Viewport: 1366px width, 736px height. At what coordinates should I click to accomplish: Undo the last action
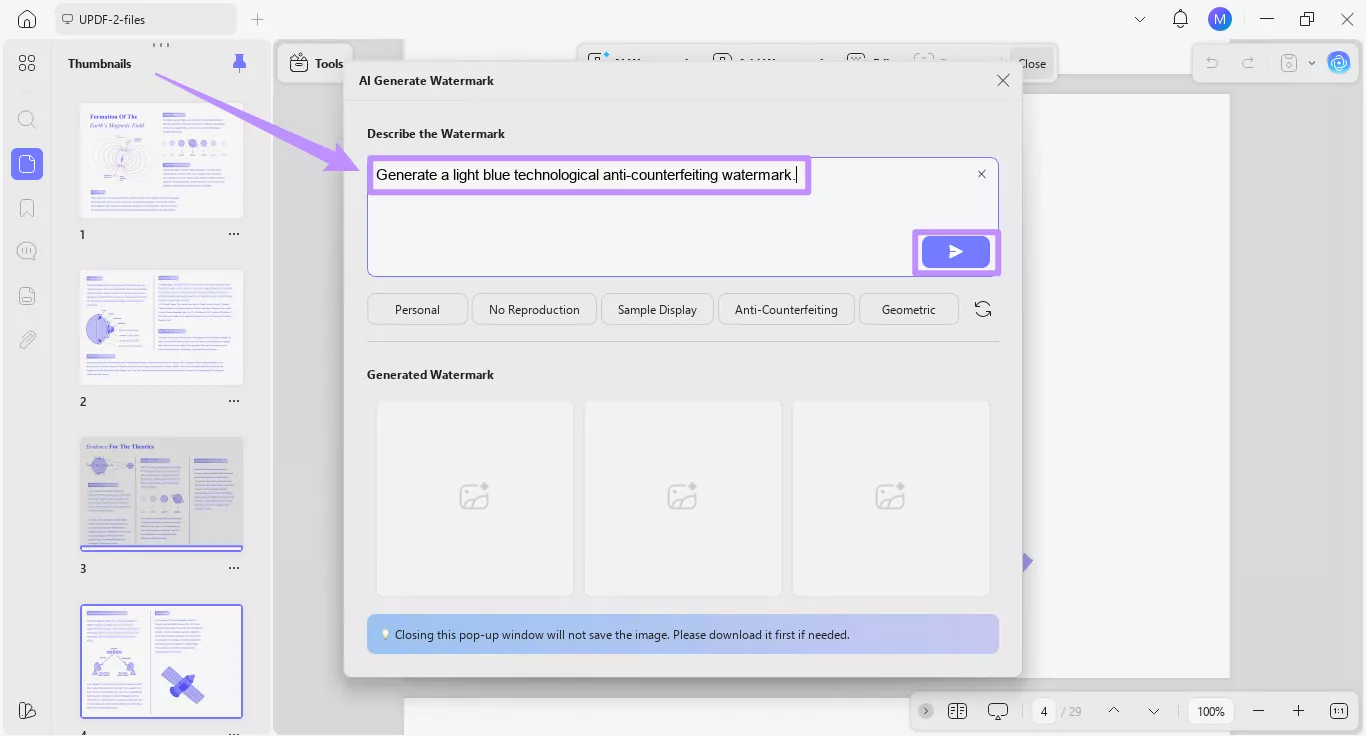[1212, 63]
